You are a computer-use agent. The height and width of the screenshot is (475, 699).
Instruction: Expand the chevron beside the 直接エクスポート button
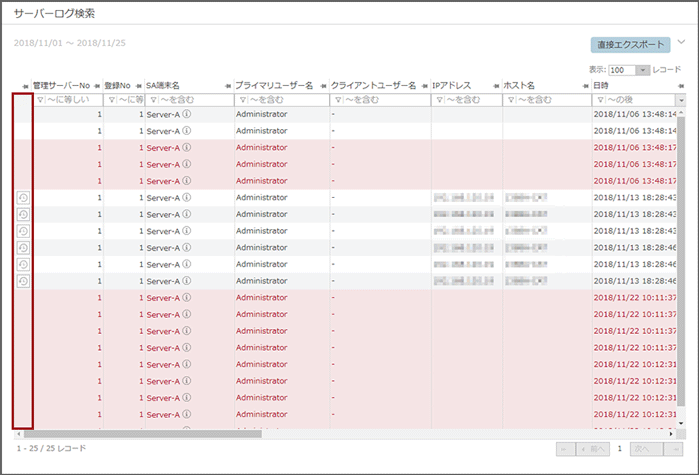[682, 43]
